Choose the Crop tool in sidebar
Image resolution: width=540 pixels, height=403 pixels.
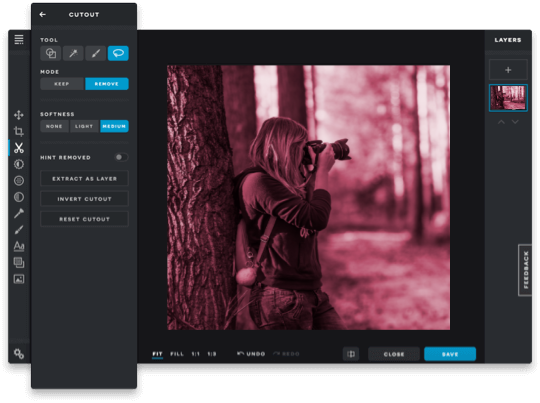[19, 131]
